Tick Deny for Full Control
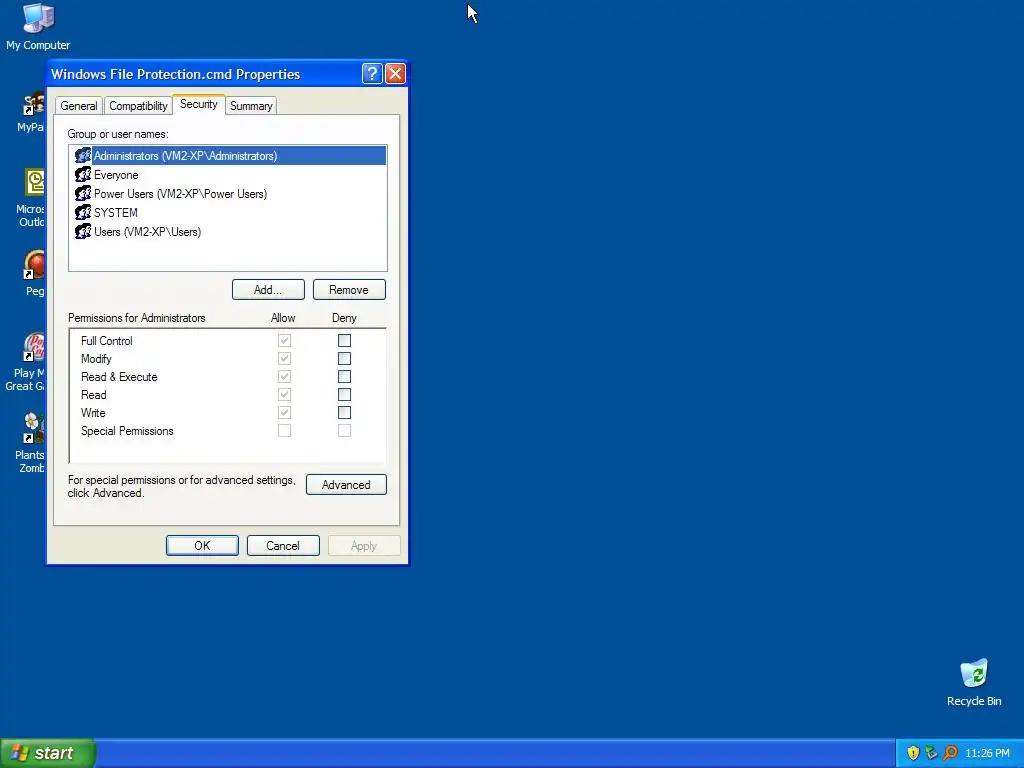The height and width of the screenshot is (768, 1024). tap(344, 340)
